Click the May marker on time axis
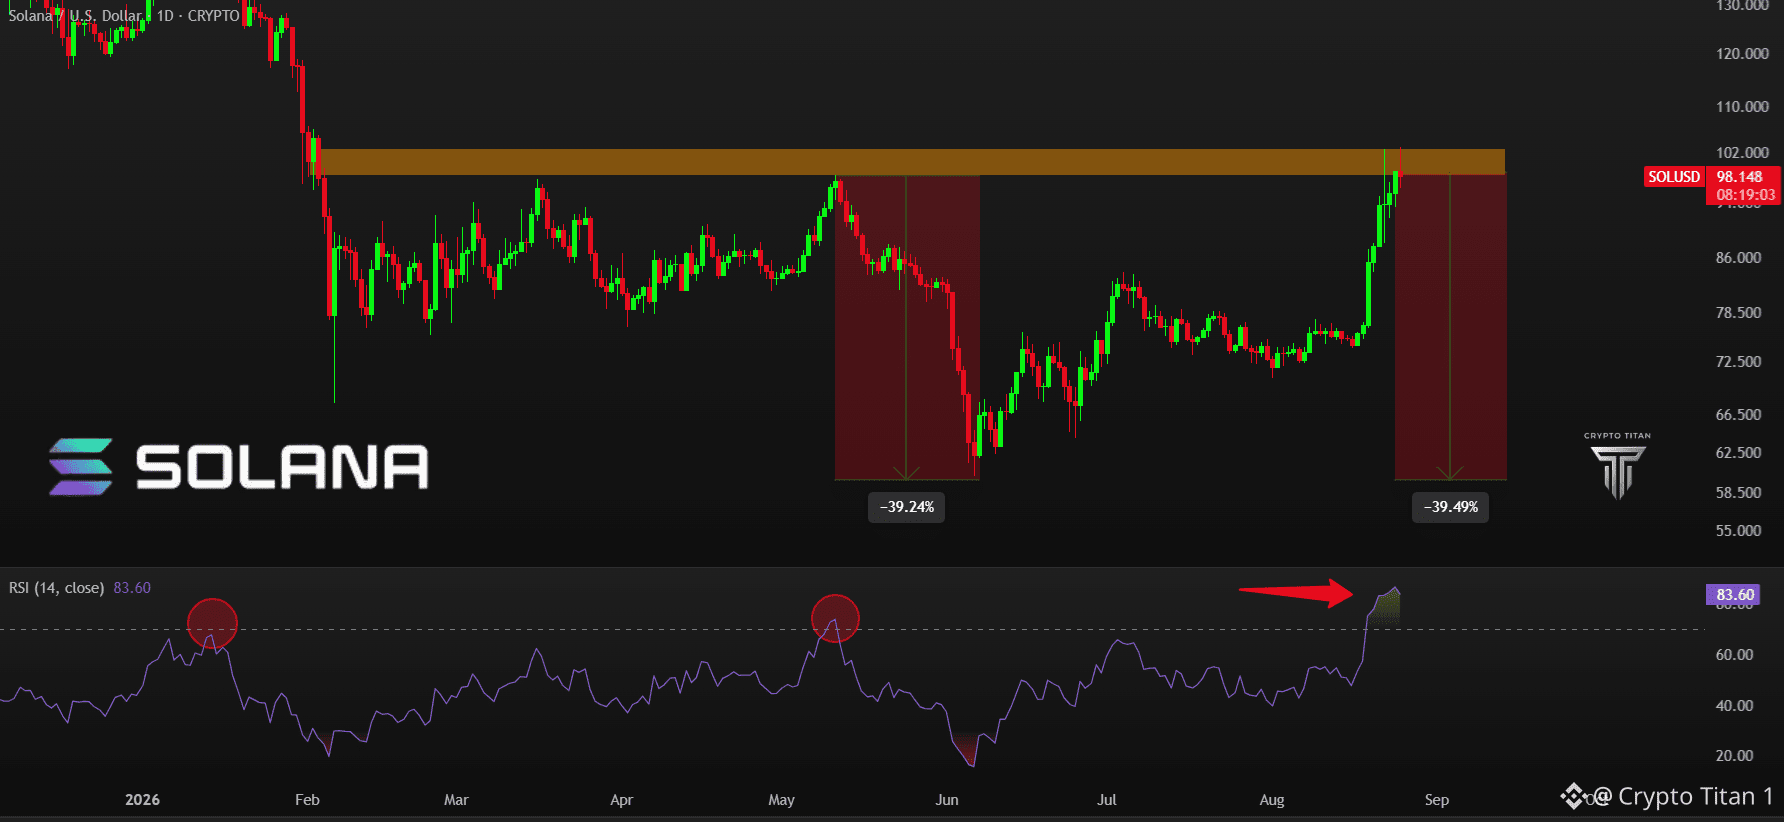Screen dimensions: 1784x822 (781, 800)
